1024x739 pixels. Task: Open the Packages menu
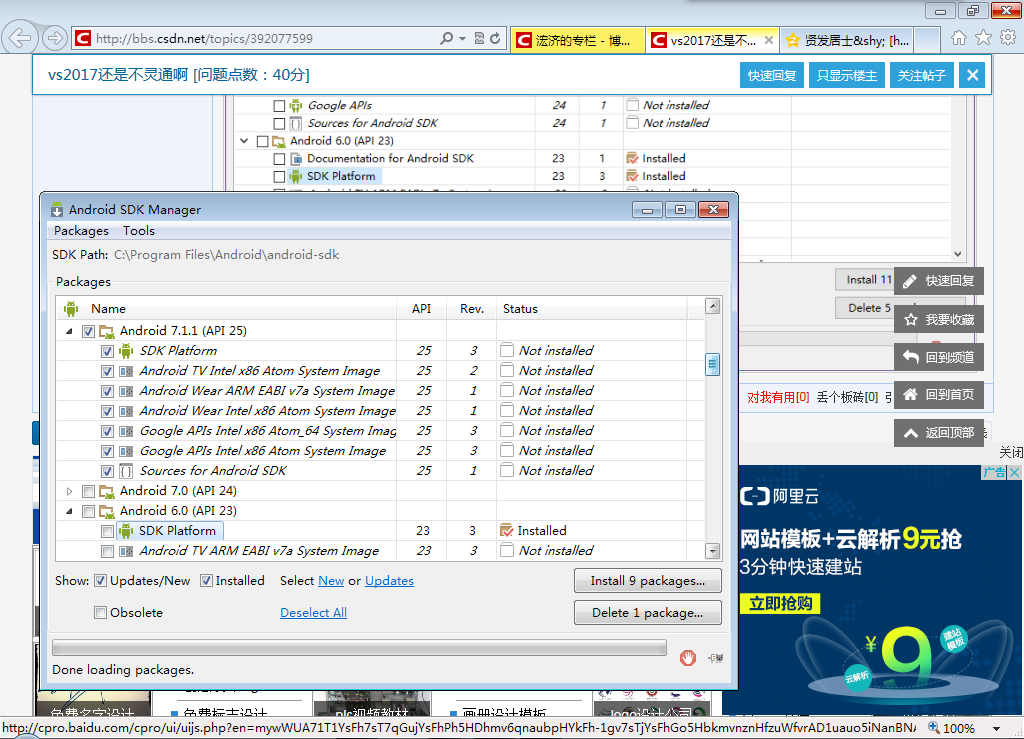coord(82,230)
